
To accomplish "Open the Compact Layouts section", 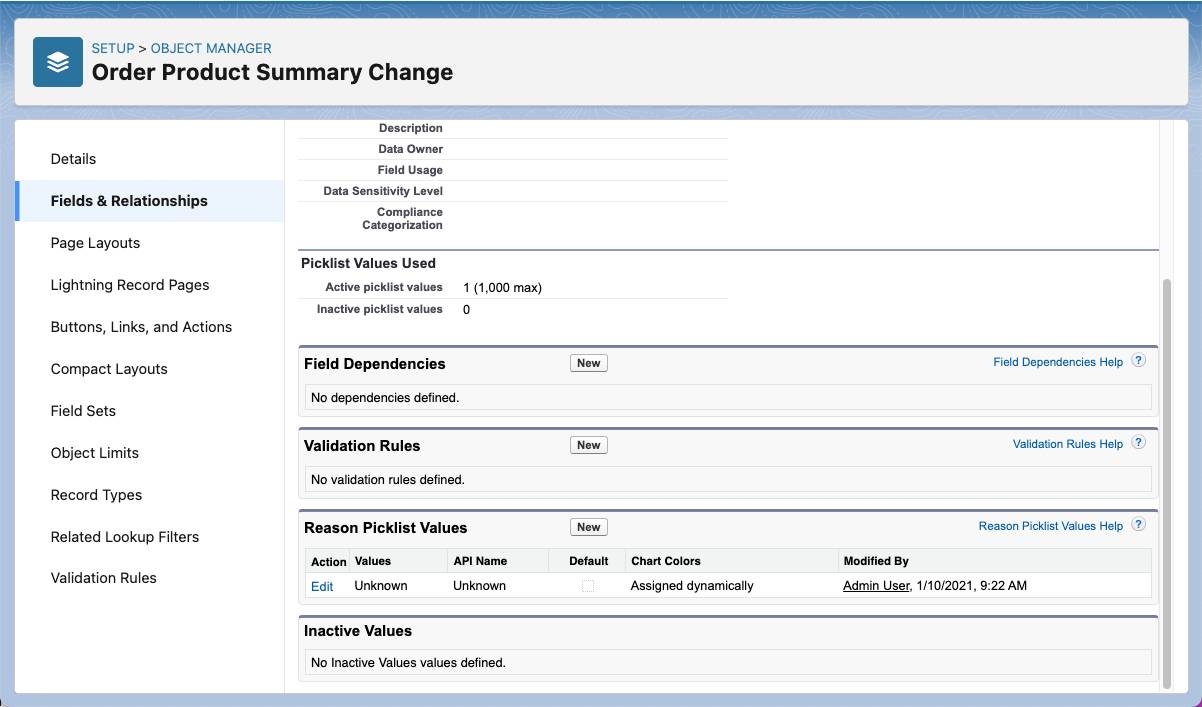I will (x=108, y=368).
